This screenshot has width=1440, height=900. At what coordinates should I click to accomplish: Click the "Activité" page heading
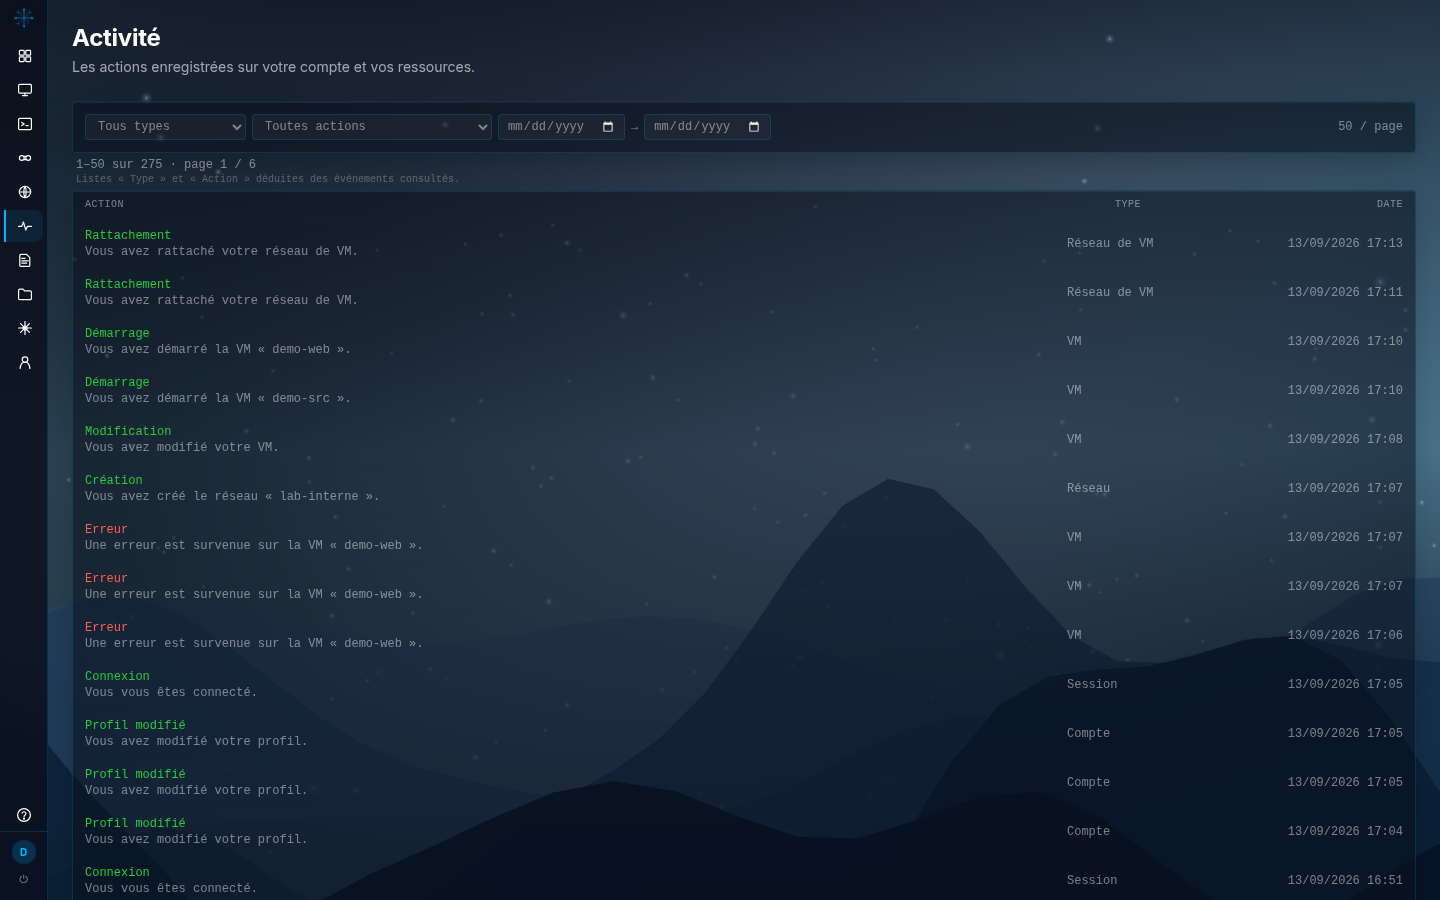(116, 38)
